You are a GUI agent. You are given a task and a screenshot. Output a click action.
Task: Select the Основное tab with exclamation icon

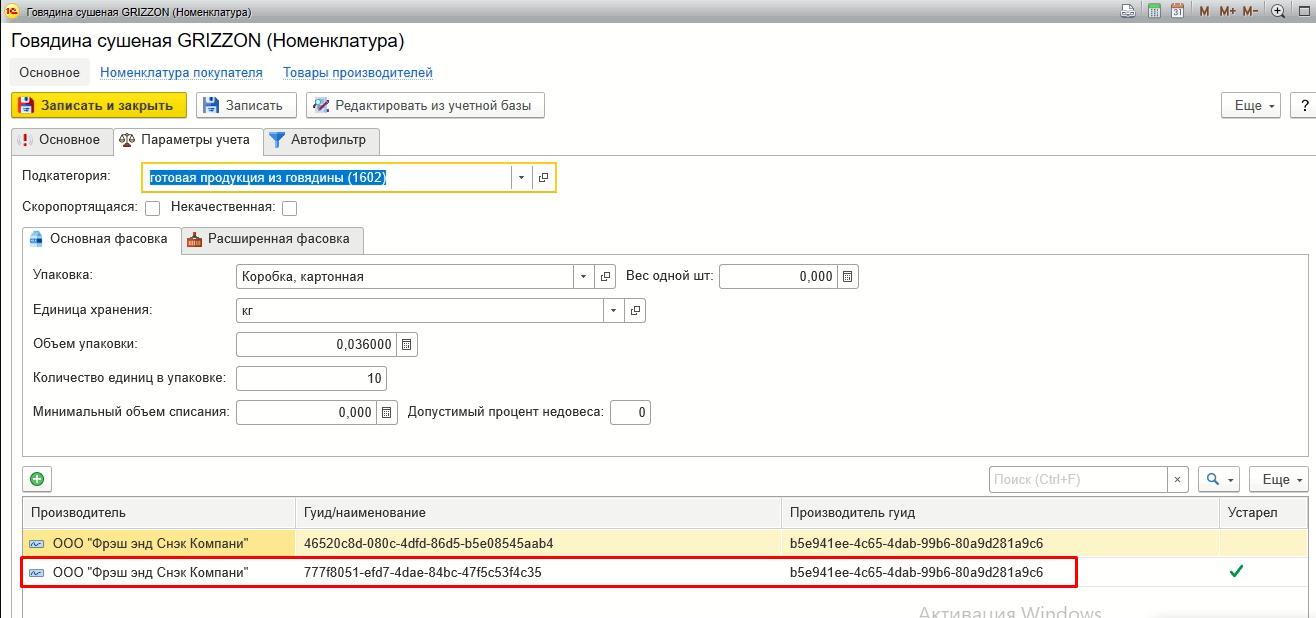tap(60, 140)
